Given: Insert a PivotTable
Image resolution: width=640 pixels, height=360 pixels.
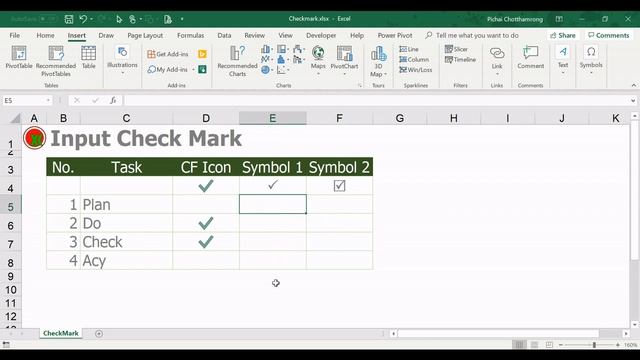Looking at the screenshot, I should pos(19,58).
